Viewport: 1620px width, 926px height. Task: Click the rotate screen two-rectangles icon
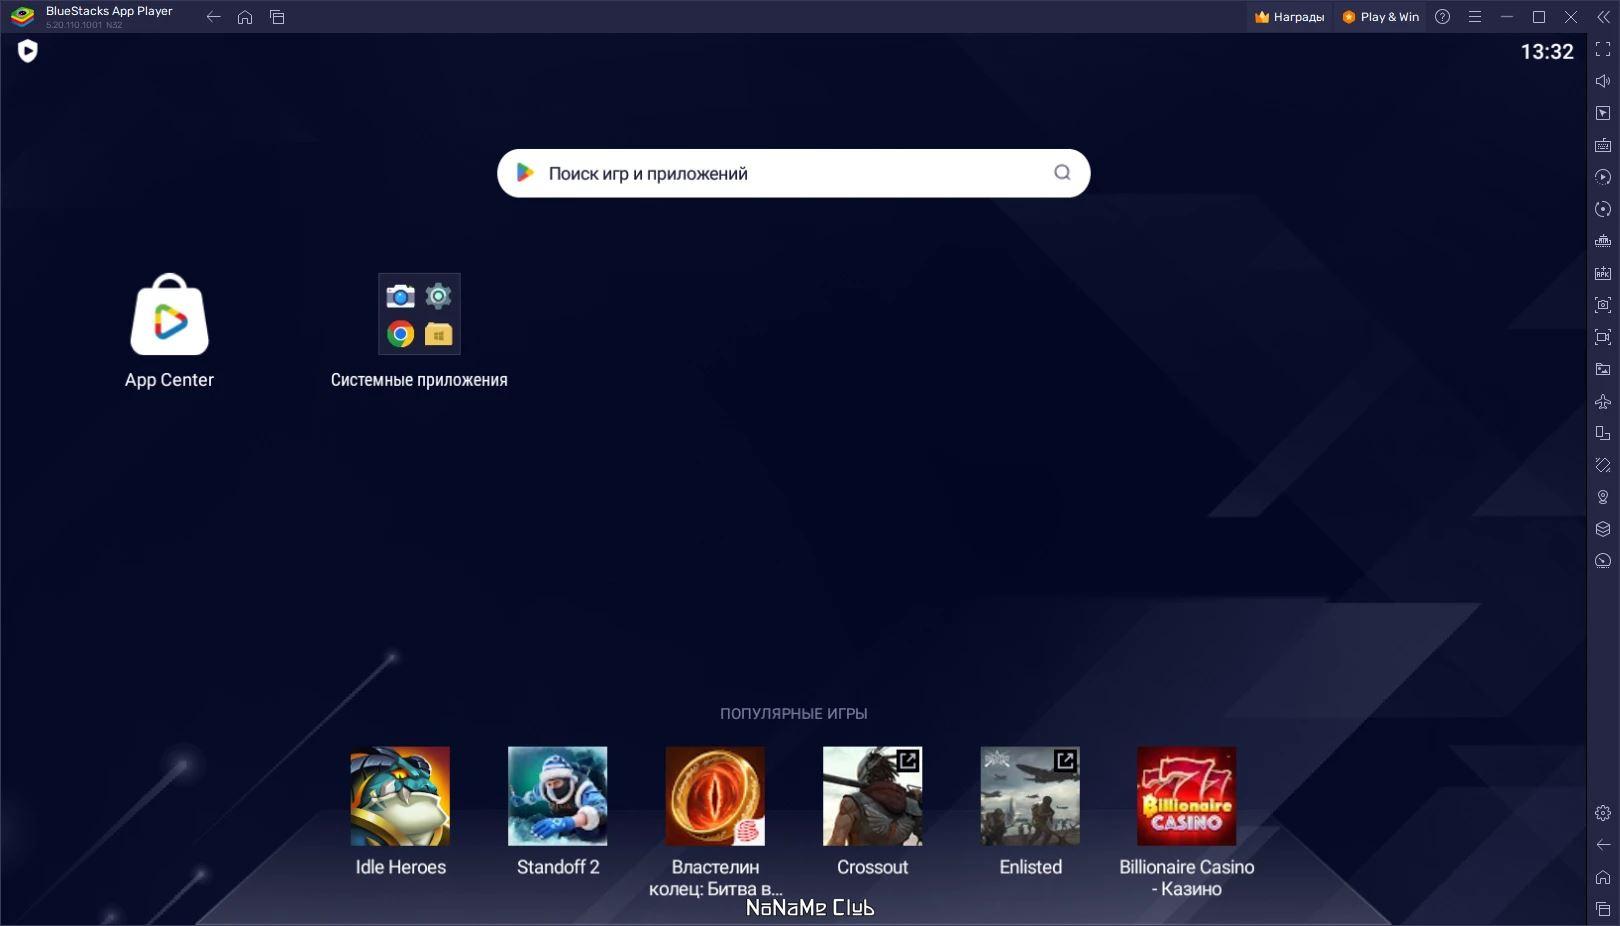(1603, 433)
